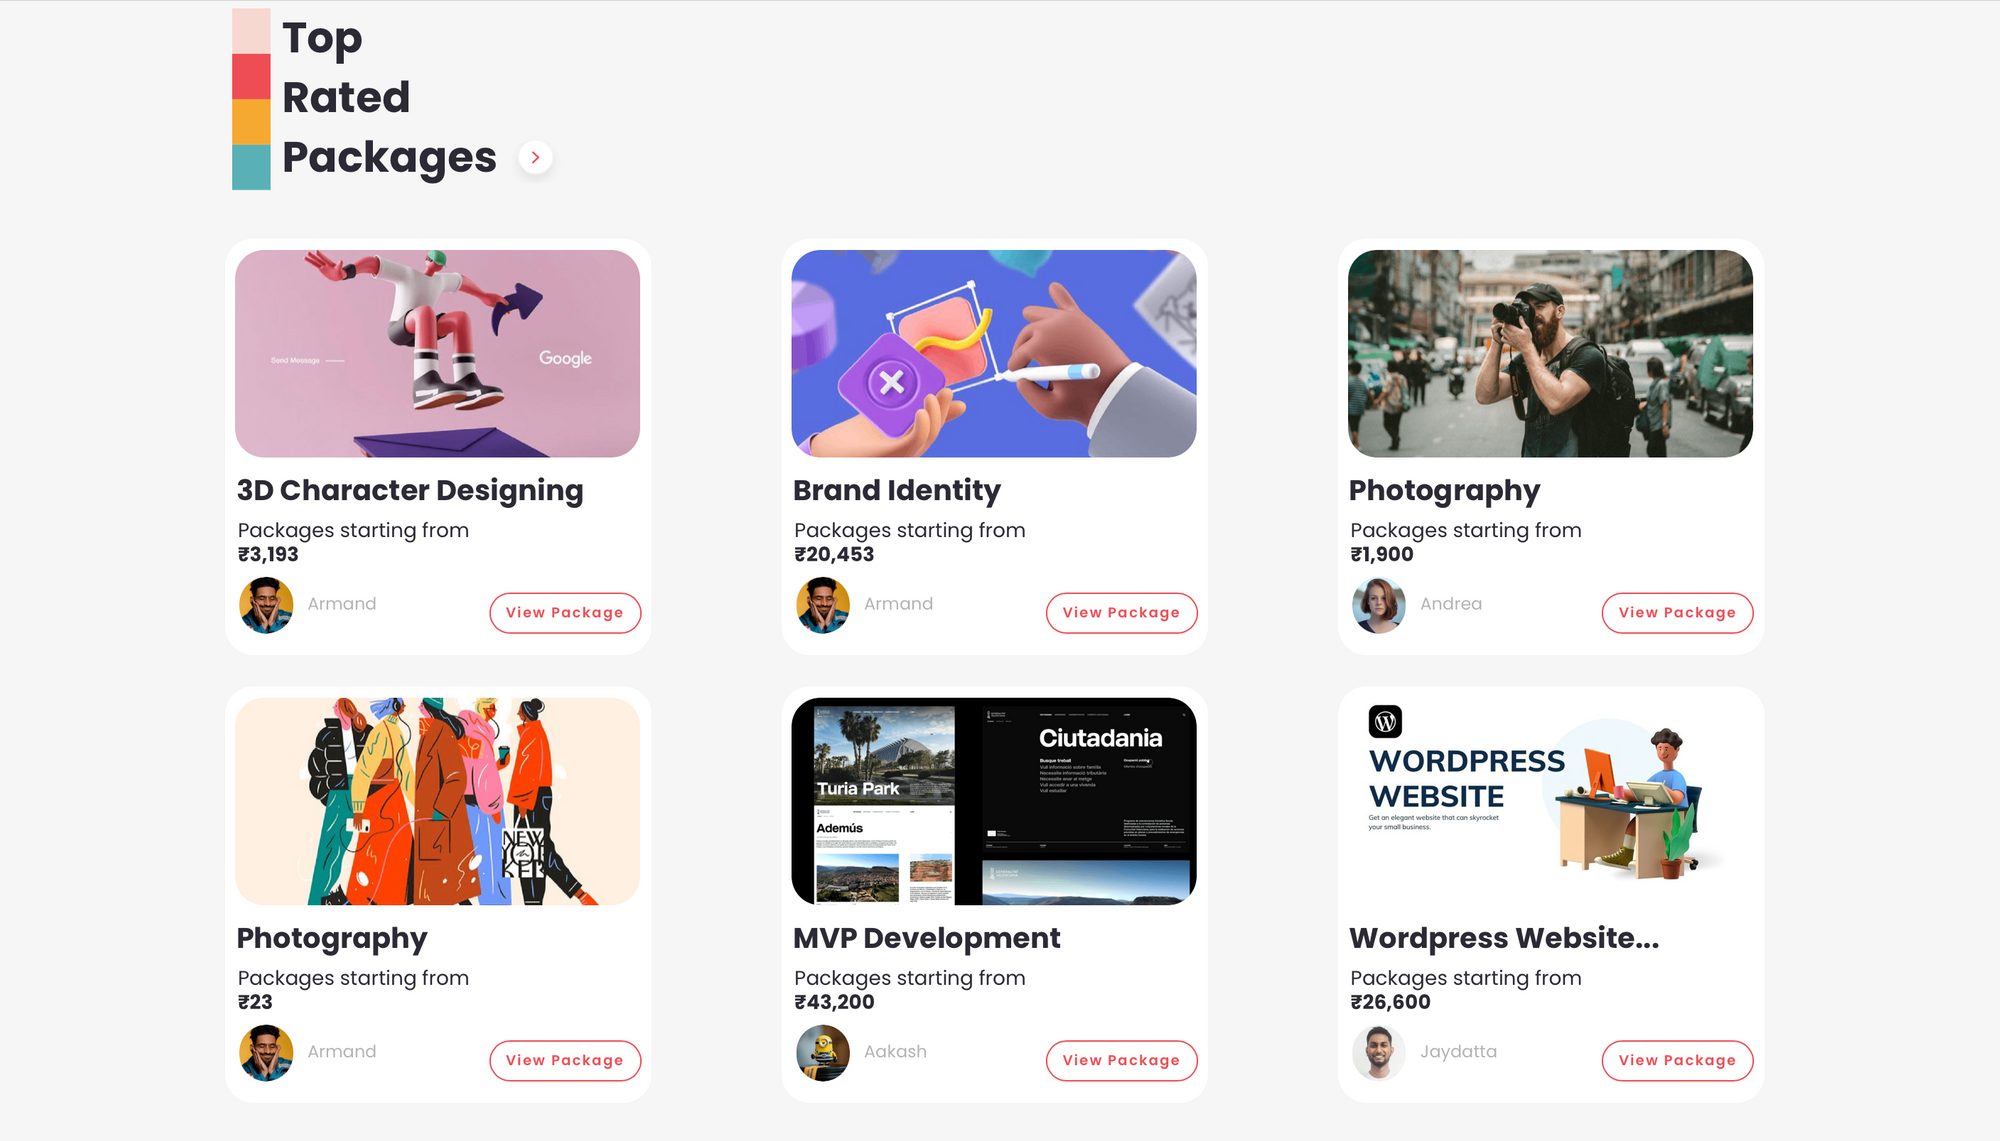
Task: Click Armand's avatar on Brand Identity card
Action: click(x=823, y=605)
